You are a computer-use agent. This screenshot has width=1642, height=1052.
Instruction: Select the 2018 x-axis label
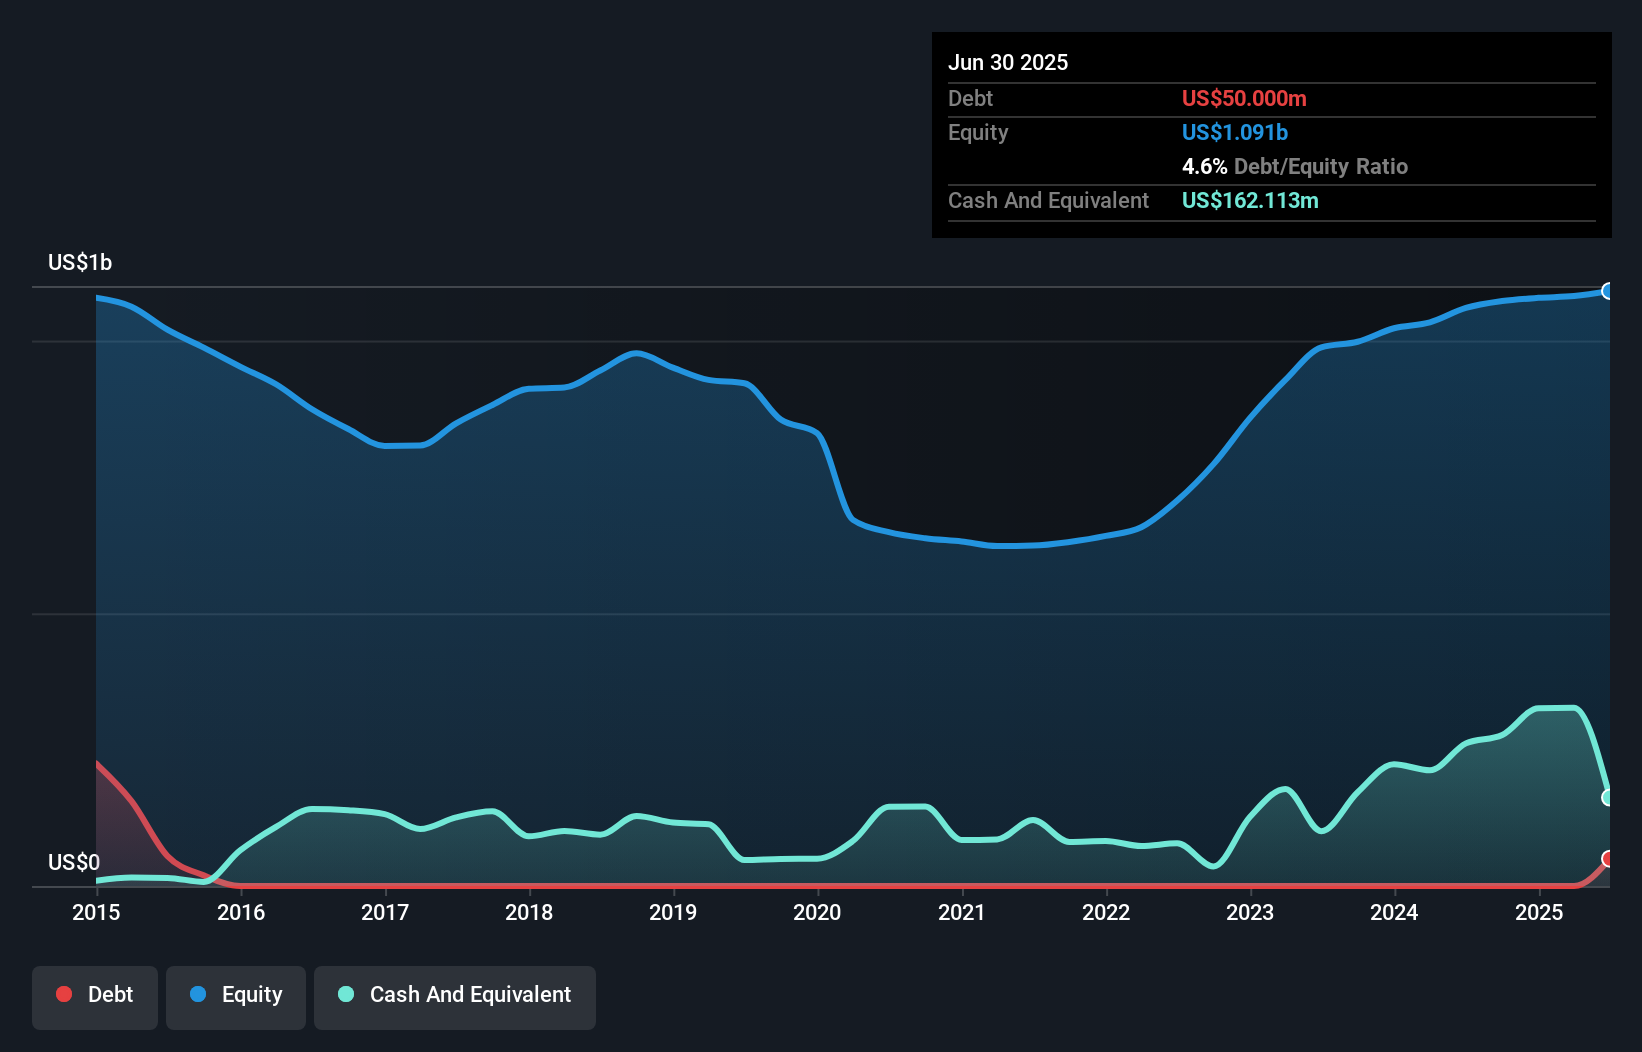click(x=529, y=912)
